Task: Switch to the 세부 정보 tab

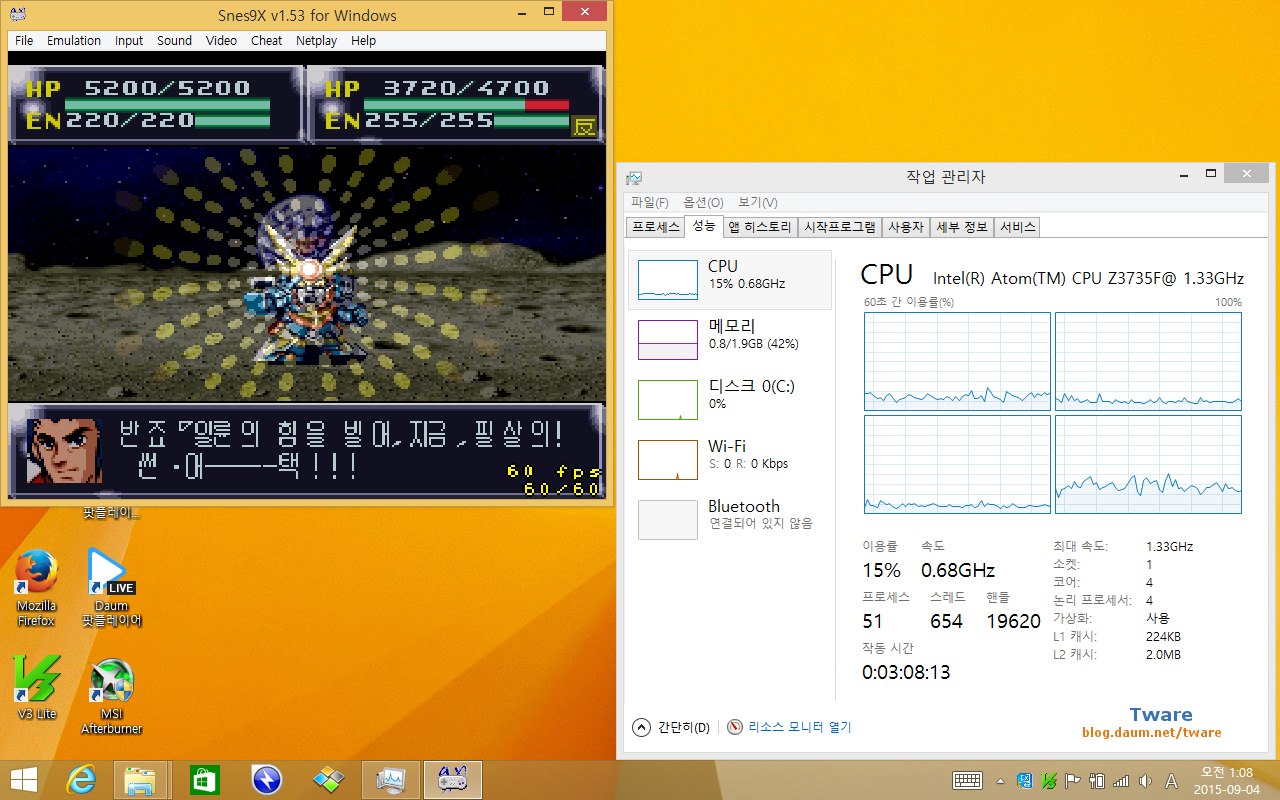Action: pyautogui.click(x=962, y=227)
